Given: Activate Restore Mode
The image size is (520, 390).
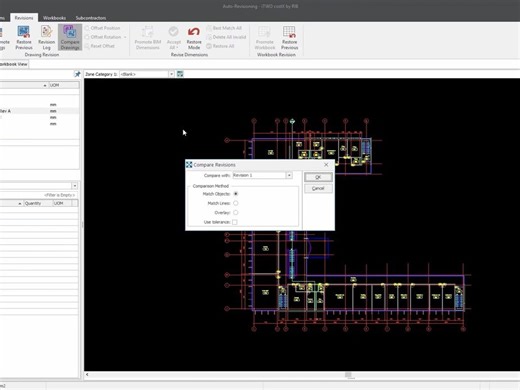Looking at the screenshot, I should 194,37.
